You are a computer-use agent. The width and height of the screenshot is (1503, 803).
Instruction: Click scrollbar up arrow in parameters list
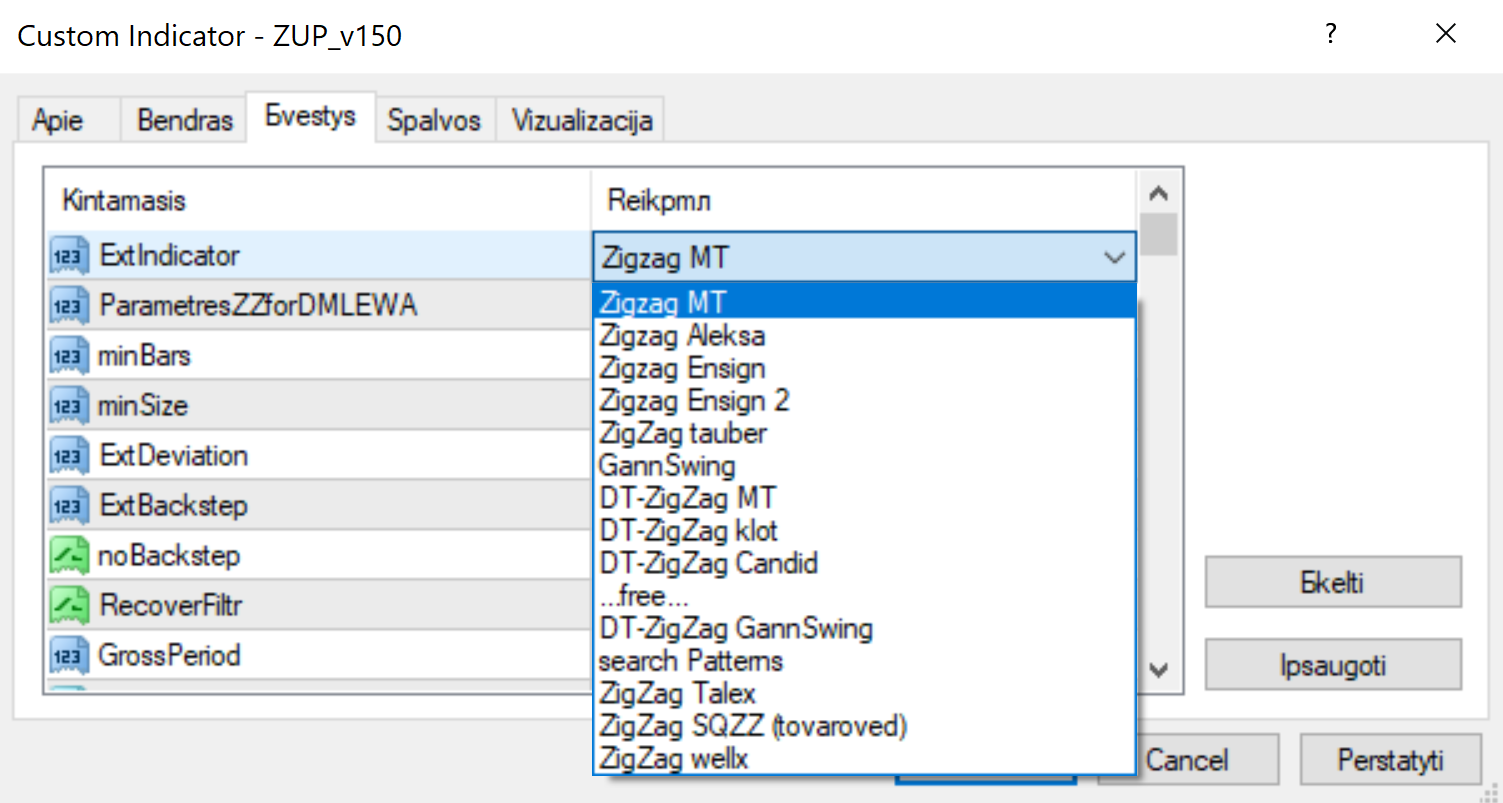pos(1160,194)
